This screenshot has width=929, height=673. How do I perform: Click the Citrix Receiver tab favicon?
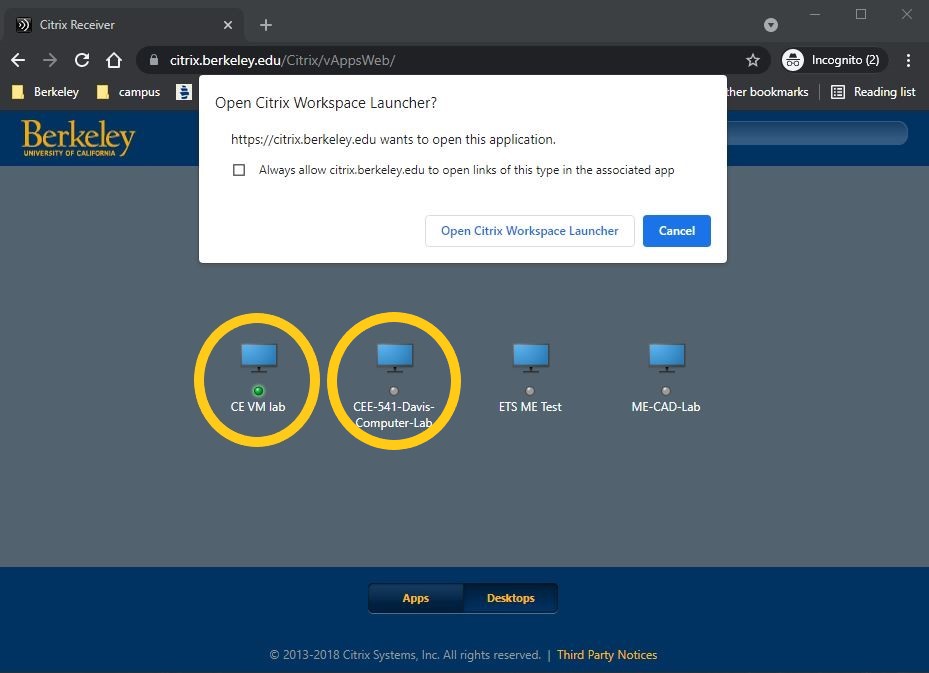[24, 25]
